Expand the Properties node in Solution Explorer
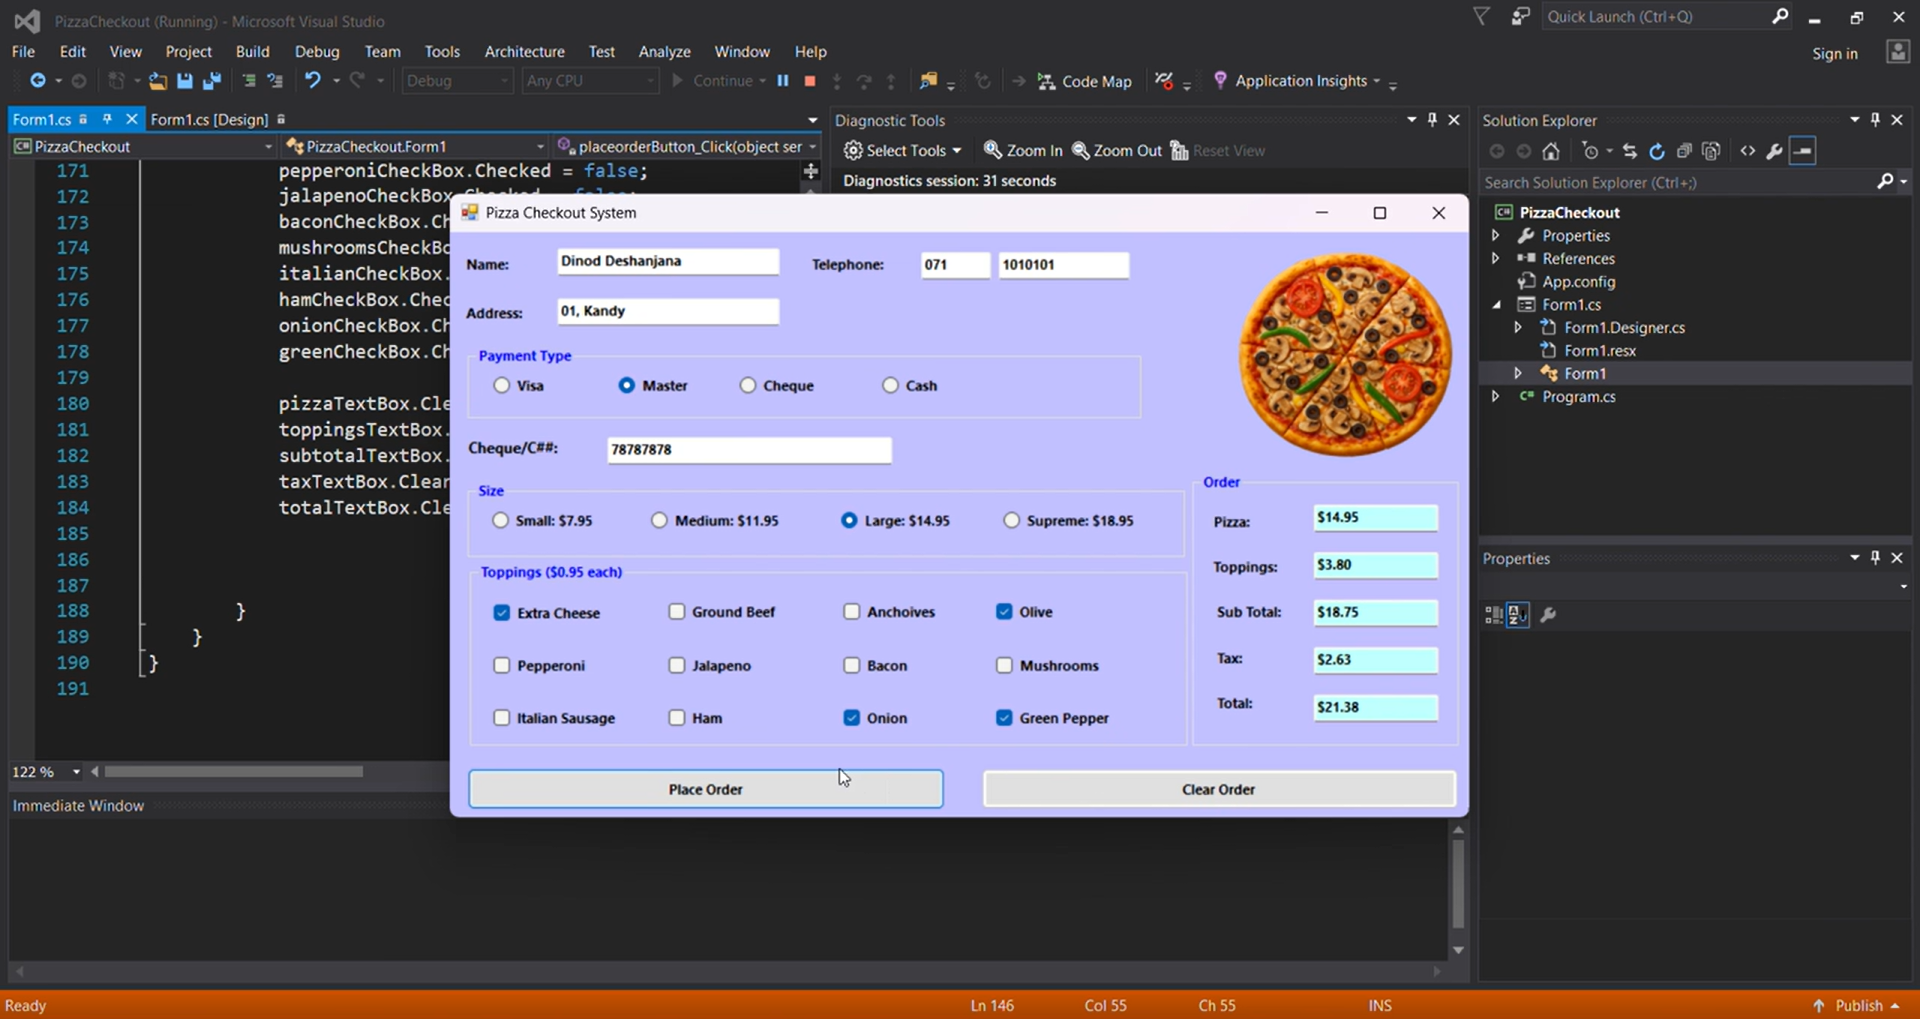Screen dimensions: 1920x1019 pos(1496,236)
